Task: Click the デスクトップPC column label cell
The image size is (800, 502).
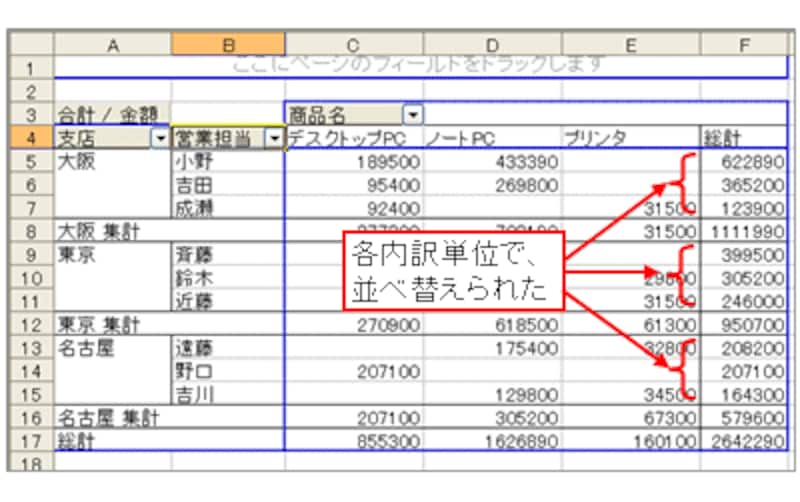Action: click(354, 139)
